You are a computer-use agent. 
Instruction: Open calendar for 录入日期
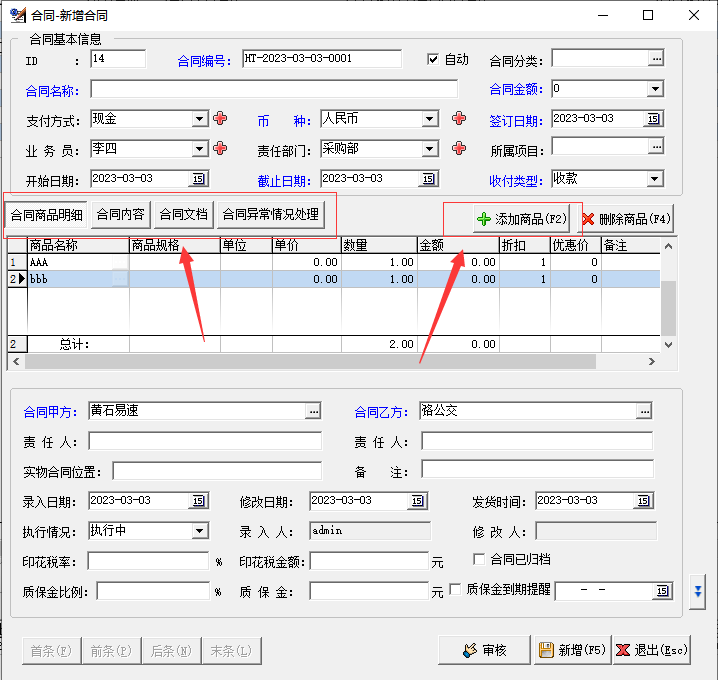[198, 501]
